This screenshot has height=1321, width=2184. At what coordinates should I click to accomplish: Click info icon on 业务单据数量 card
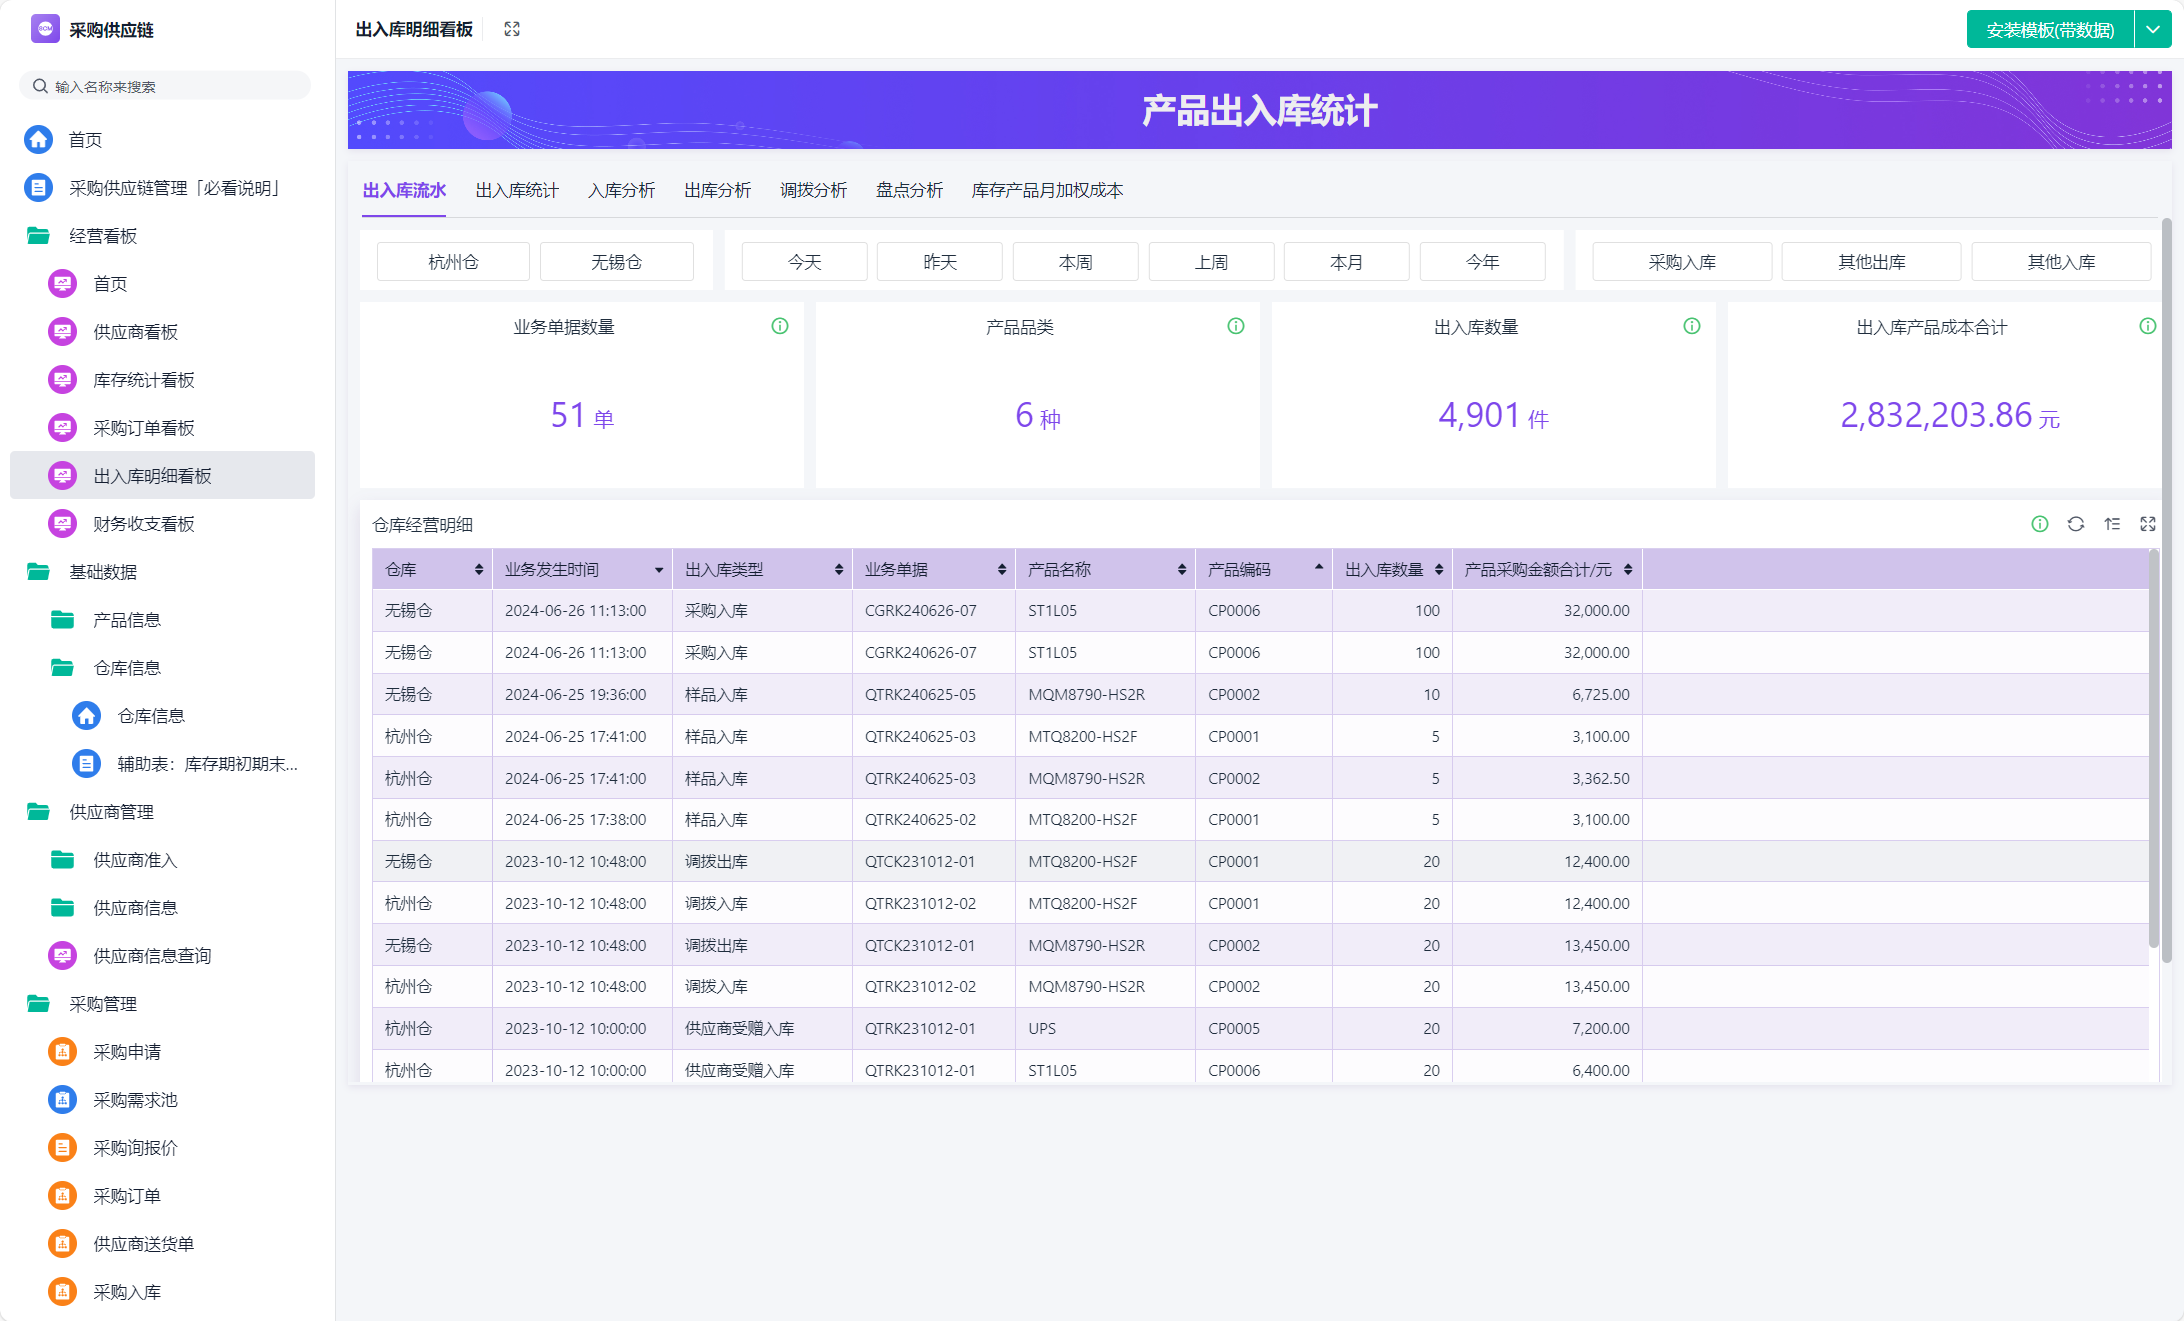[x=780, y=326]
